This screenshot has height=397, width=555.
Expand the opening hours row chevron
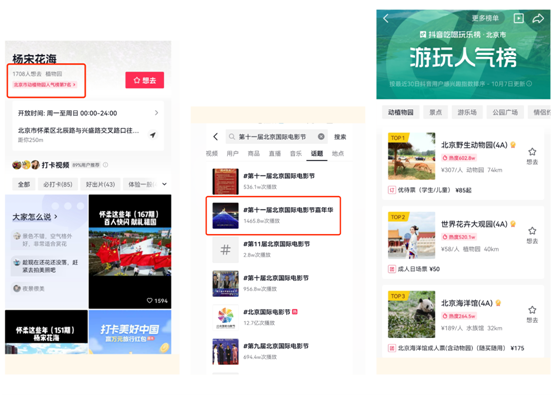(x=156, y=113)
